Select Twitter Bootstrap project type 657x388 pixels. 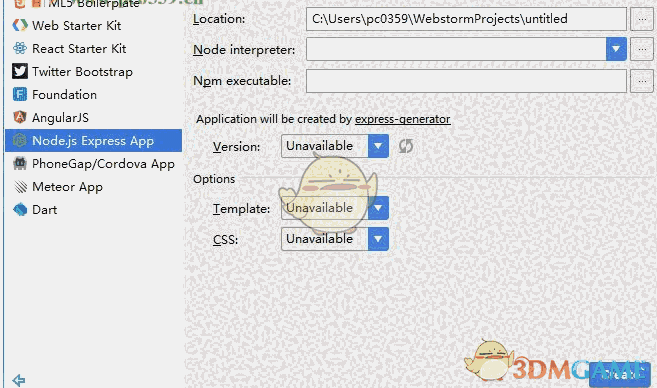pyautogui.click(x=93, y=72)
